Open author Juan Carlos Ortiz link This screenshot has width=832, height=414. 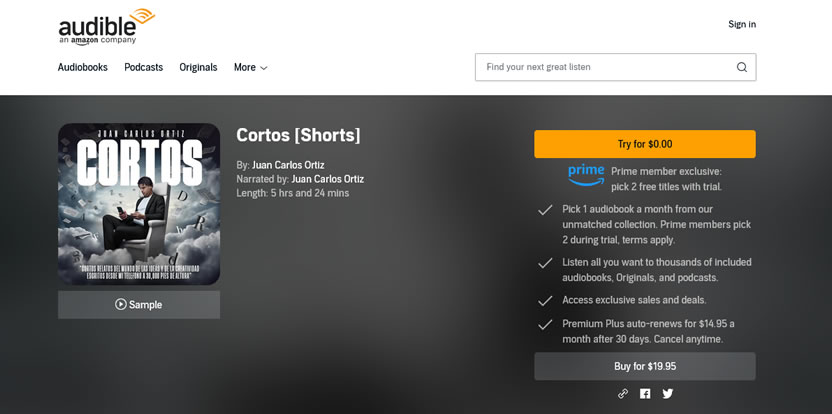tap(288, 165)
